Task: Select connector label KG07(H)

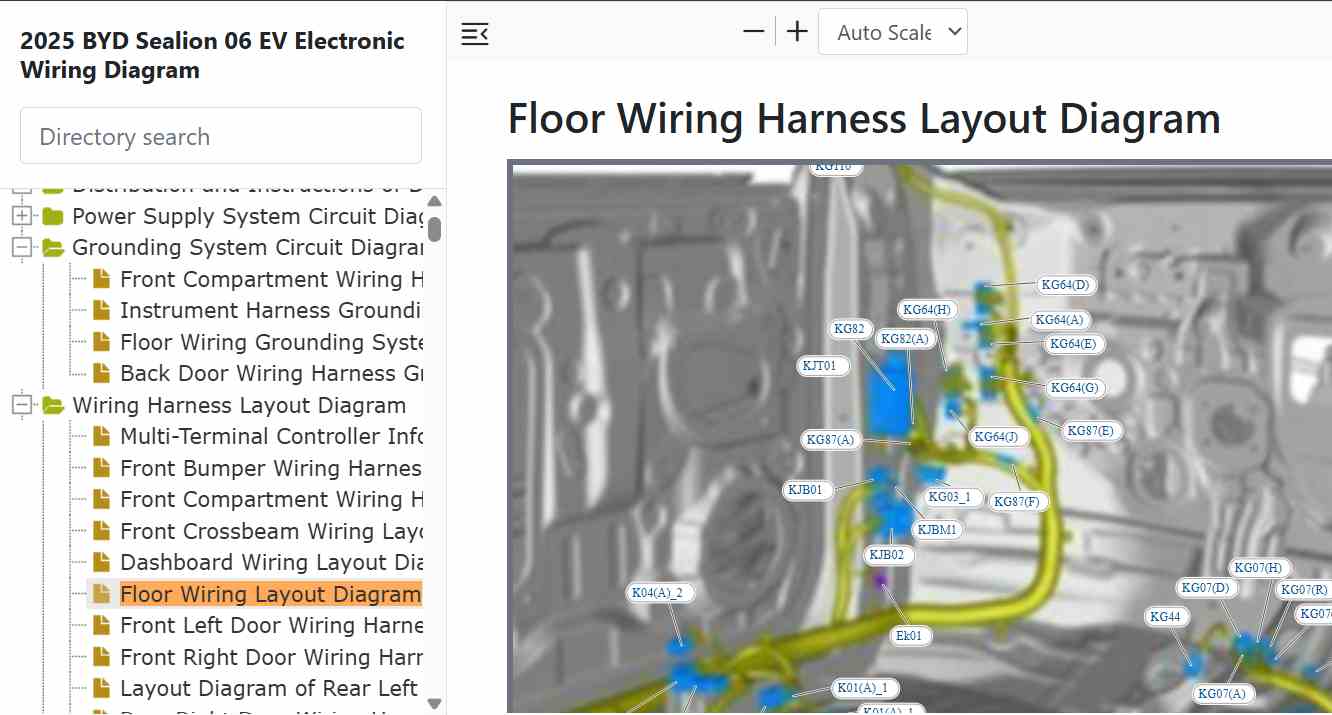Action: [x=1258, y=568]
